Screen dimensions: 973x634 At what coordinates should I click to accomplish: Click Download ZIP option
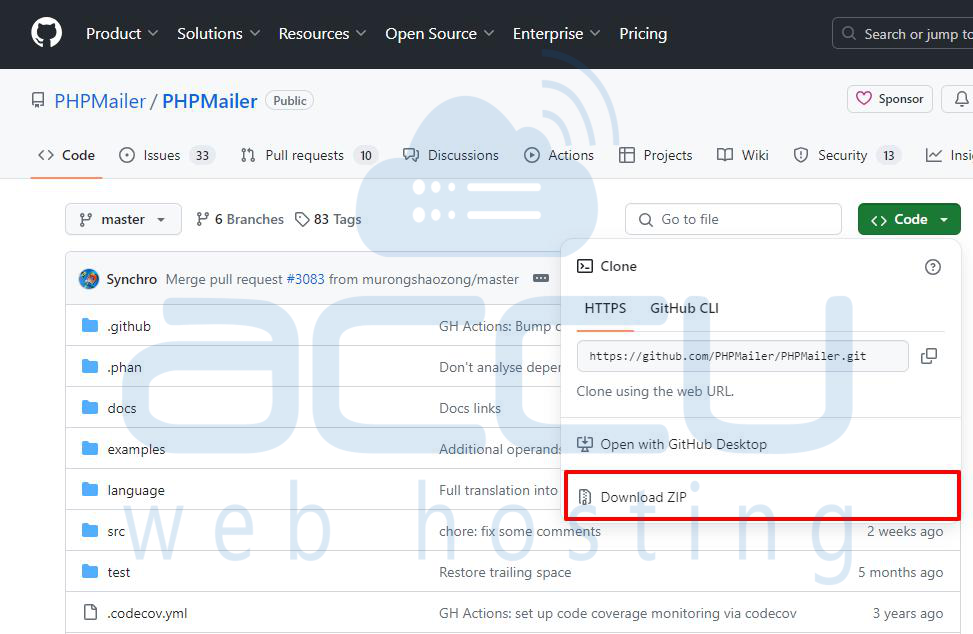pyautogui.click(x=762, y=497)
